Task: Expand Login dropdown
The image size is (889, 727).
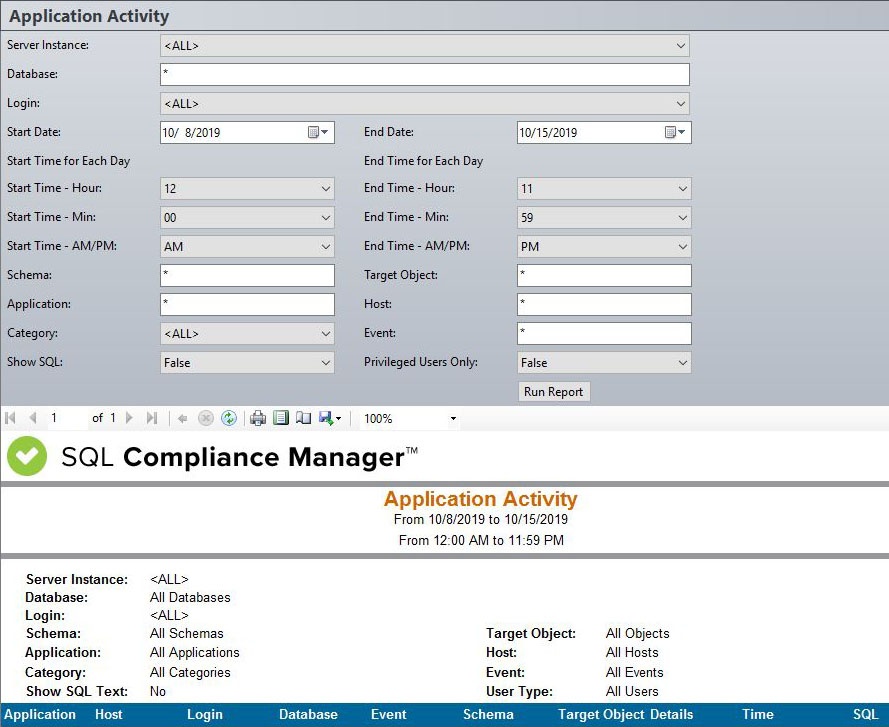Action: click(x=680, y=104)
